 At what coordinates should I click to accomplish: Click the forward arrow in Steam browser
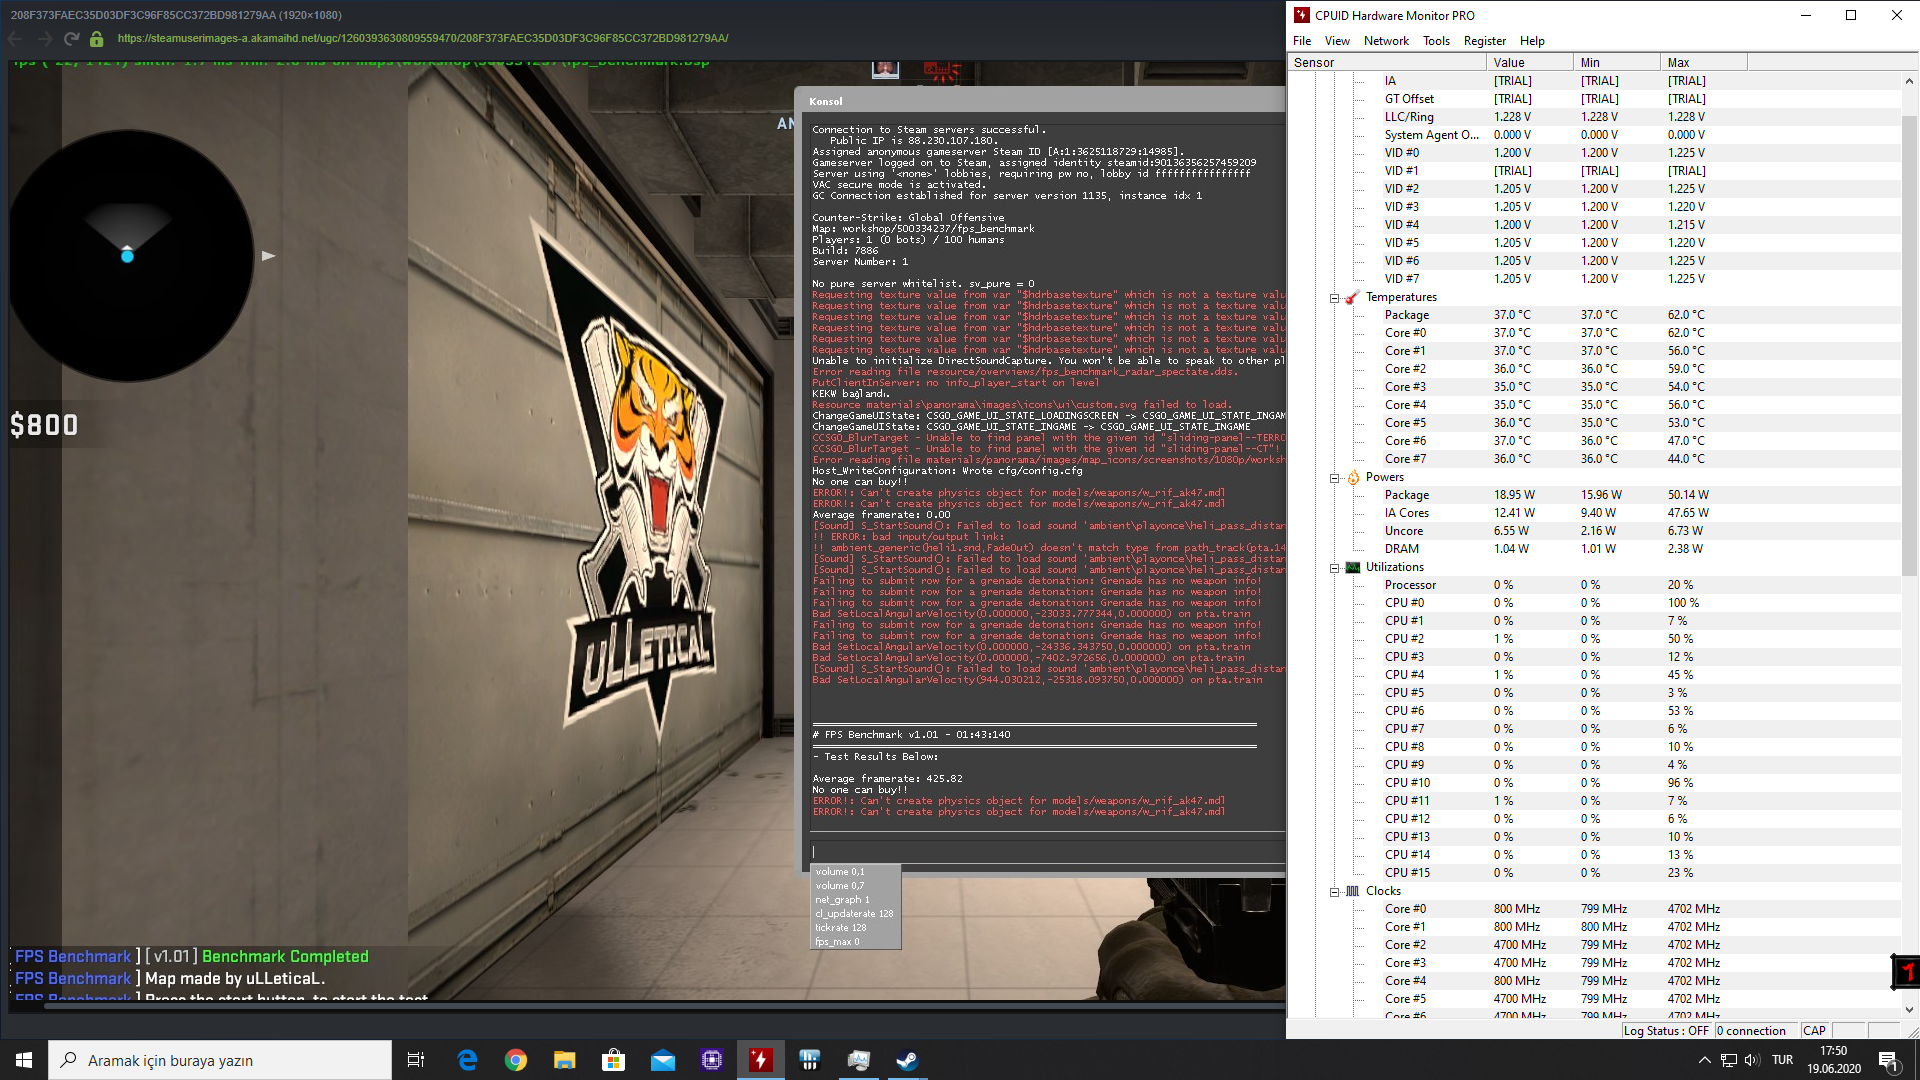click(44, 39)
